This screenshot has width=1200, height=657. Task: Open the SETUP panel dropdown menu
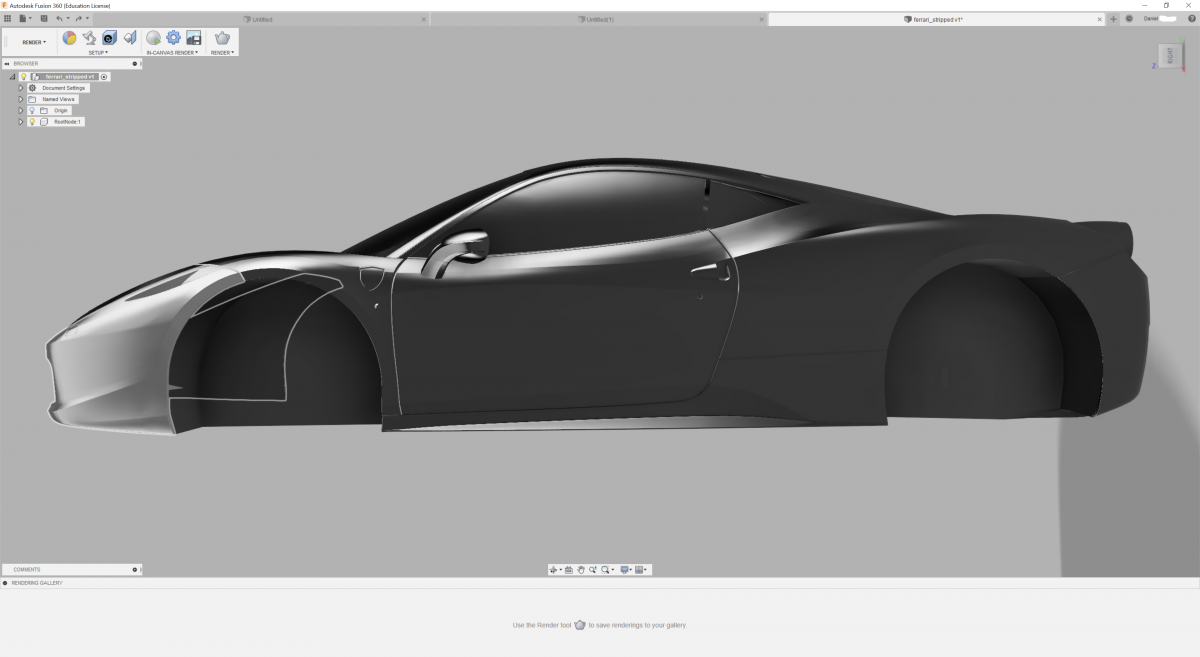[x=98, y=52]
